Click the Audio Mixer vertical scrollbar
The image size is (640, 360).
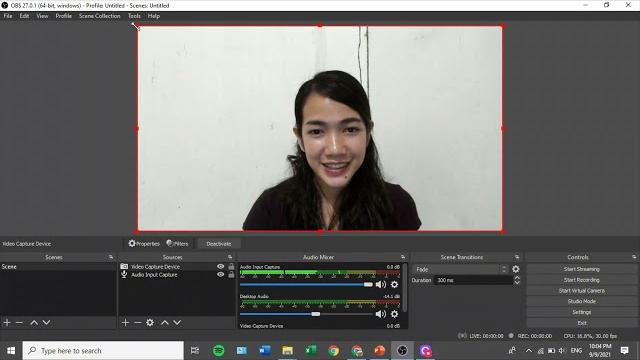tap(405, 288)
